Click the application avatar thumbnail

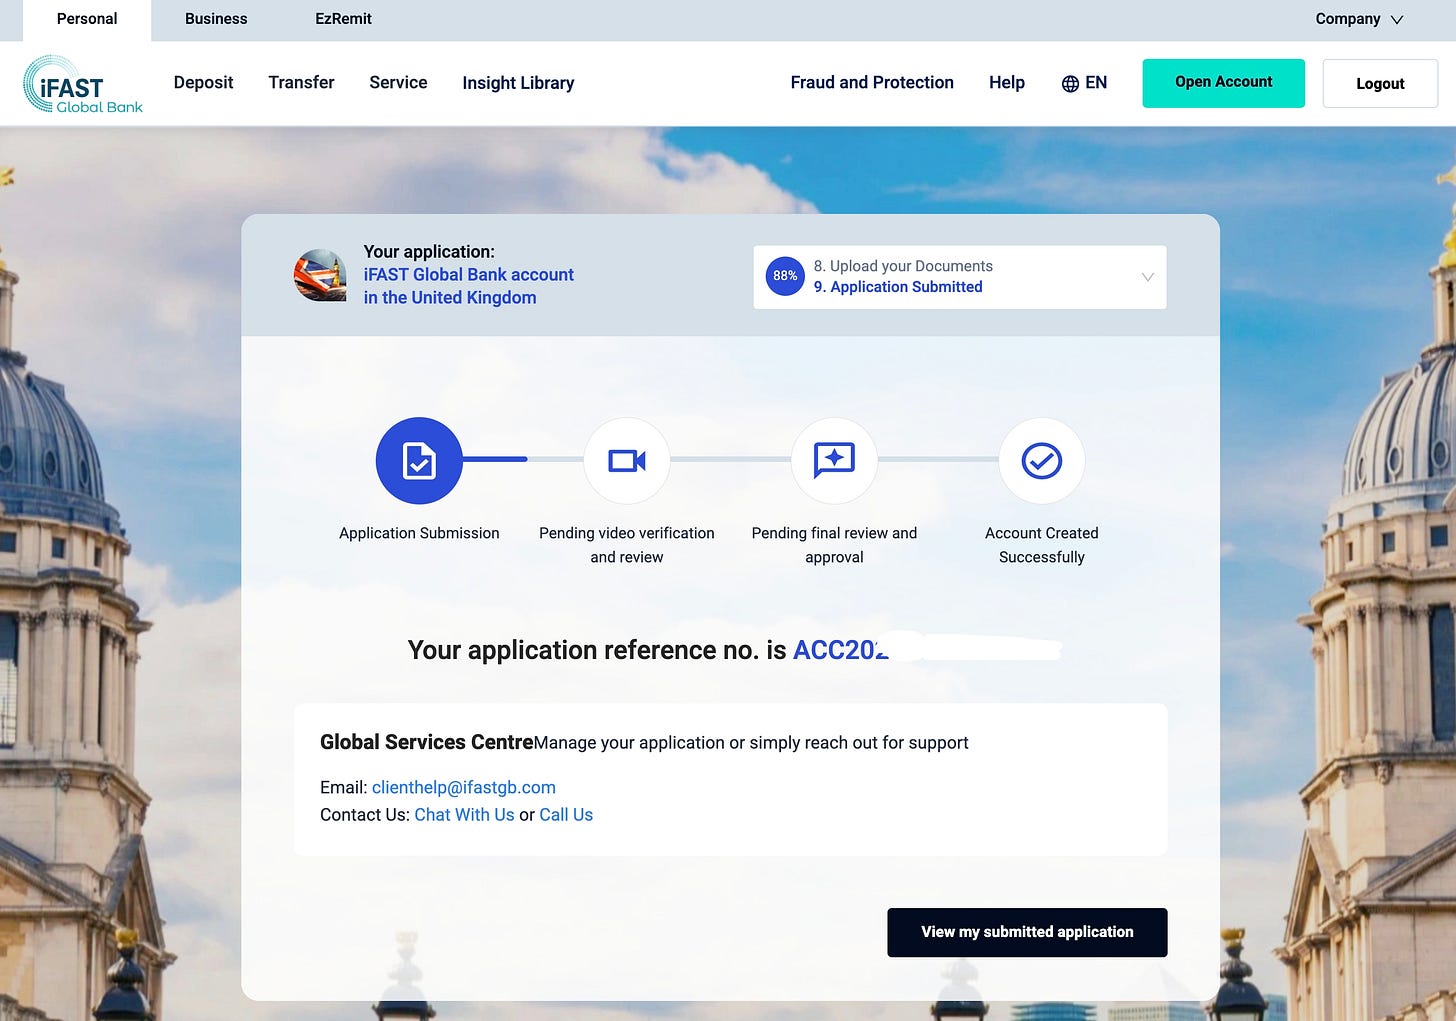[x=320, y=275]
